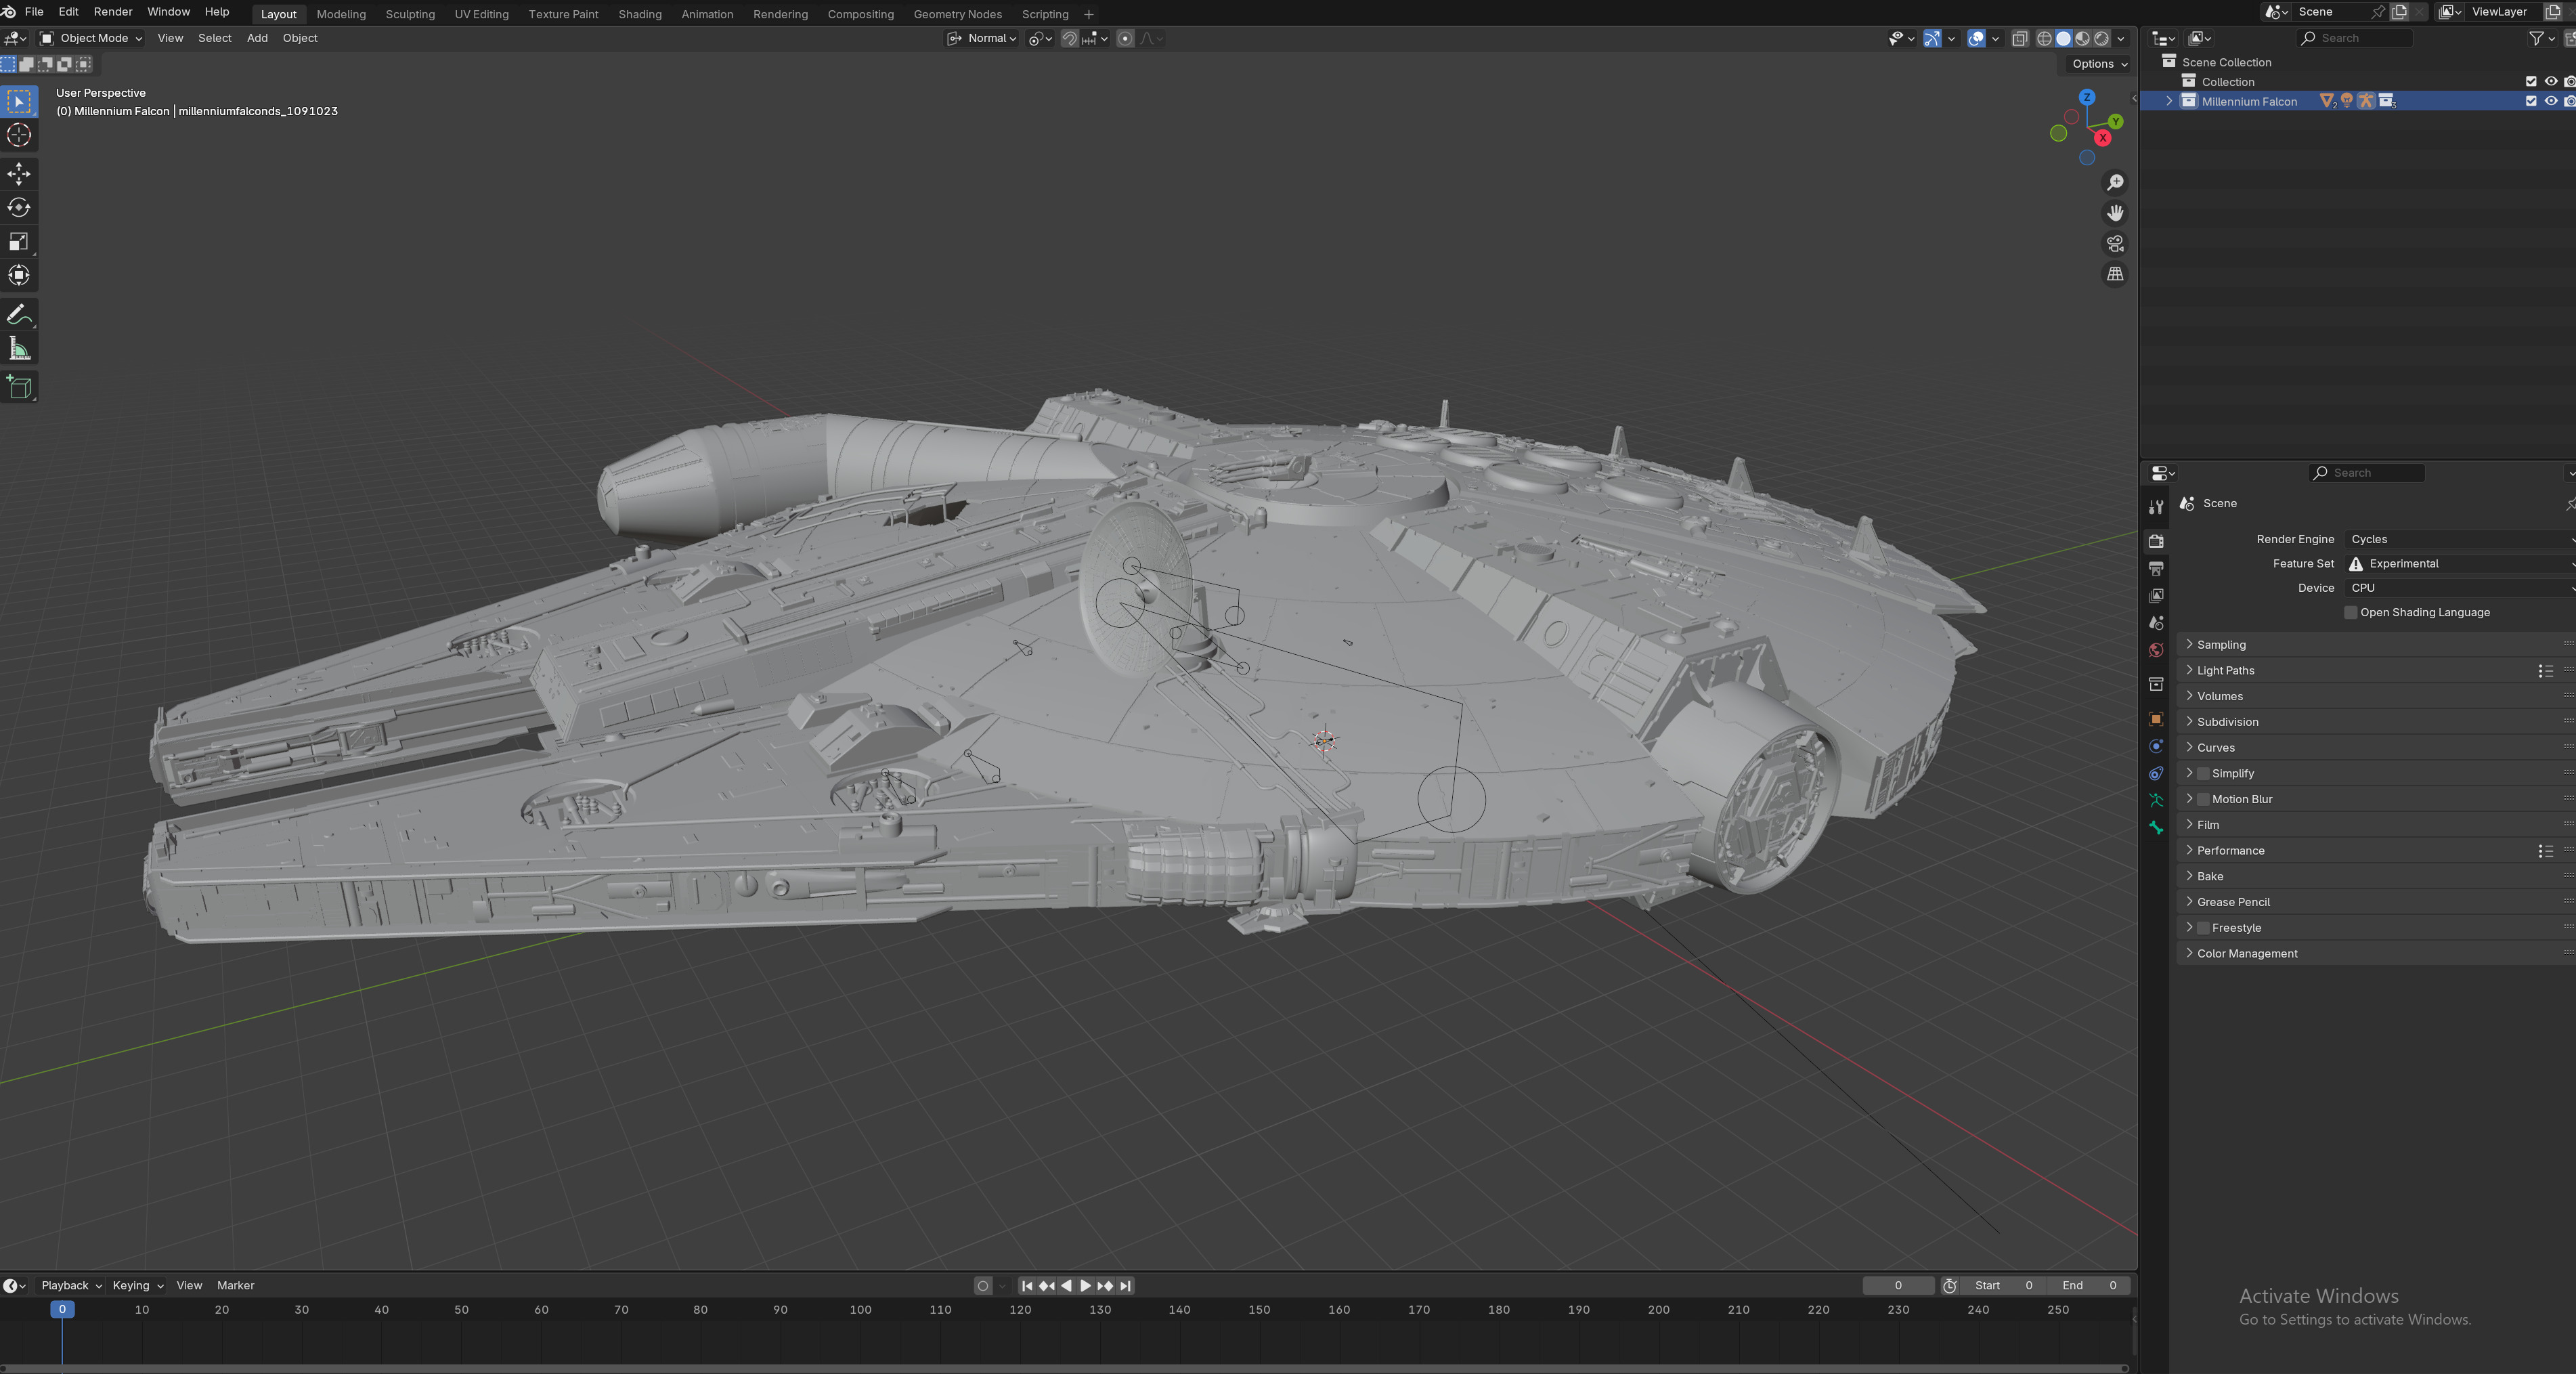Switch to the Shading workspace tab
Screen dimensions: 2576x1374
tap(640, 14)
